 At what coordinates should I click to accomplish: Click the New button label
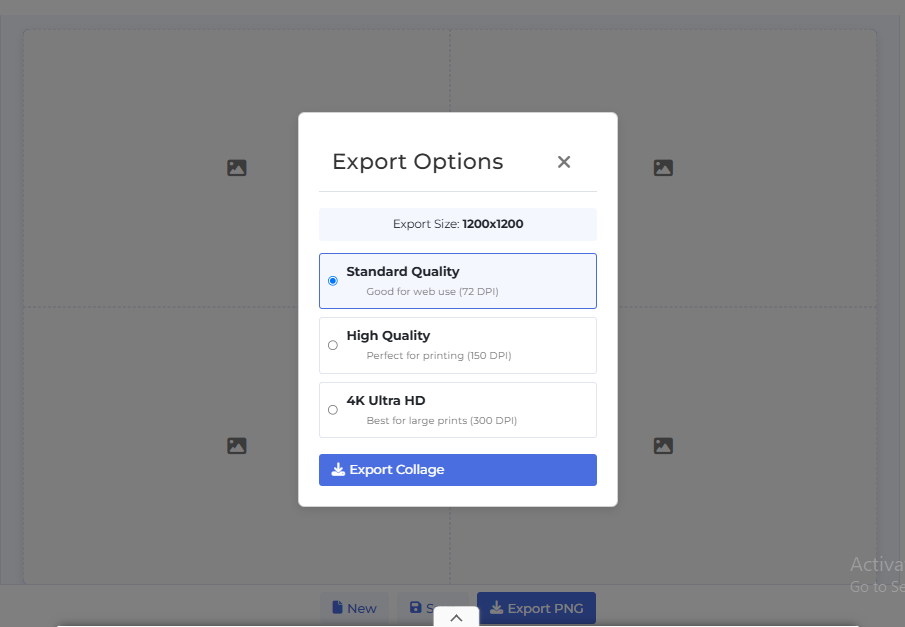[x=362, y=608]
